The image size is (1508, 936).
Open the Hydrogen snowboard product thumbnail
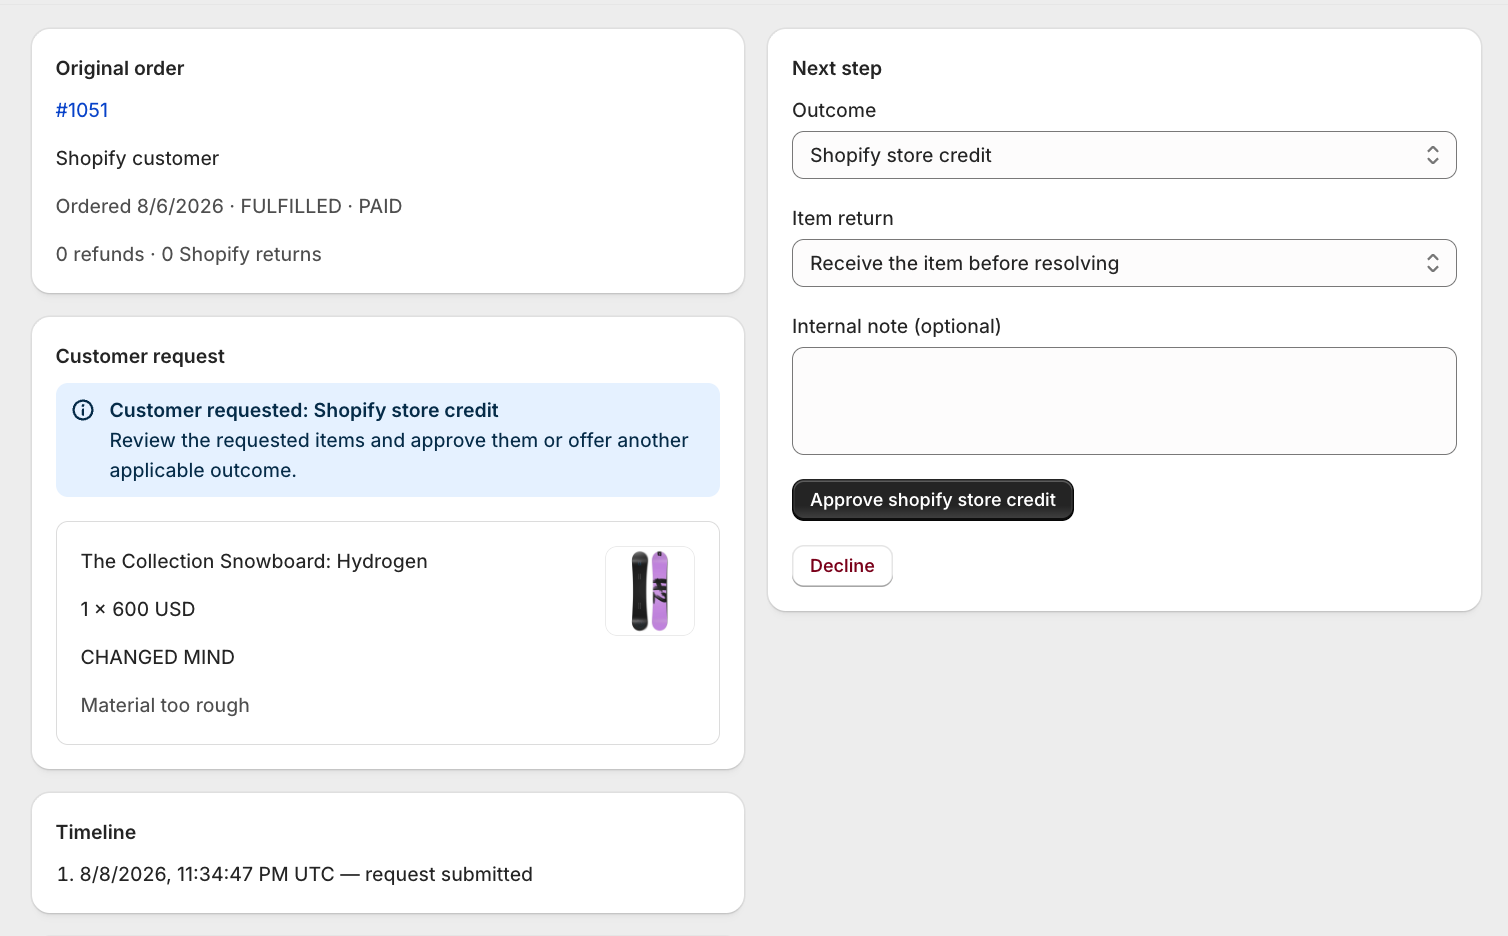pyautogui.click(x=650, y=591)
